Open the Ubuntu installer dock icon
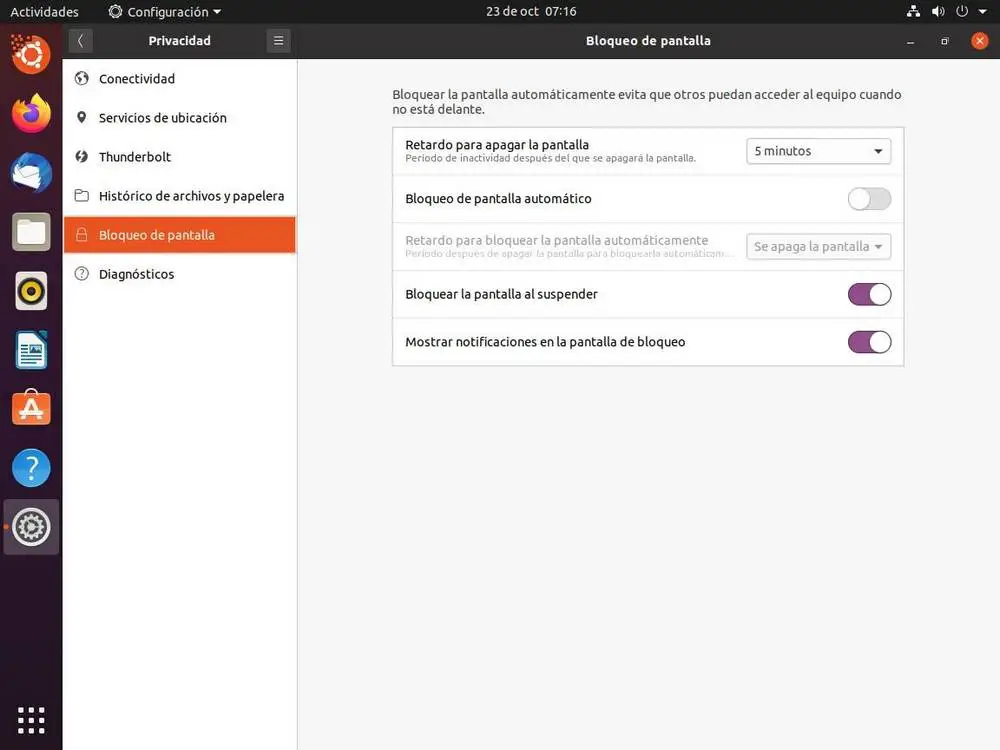Screen dimensions: 1000x750 click(x=31, y=54)
